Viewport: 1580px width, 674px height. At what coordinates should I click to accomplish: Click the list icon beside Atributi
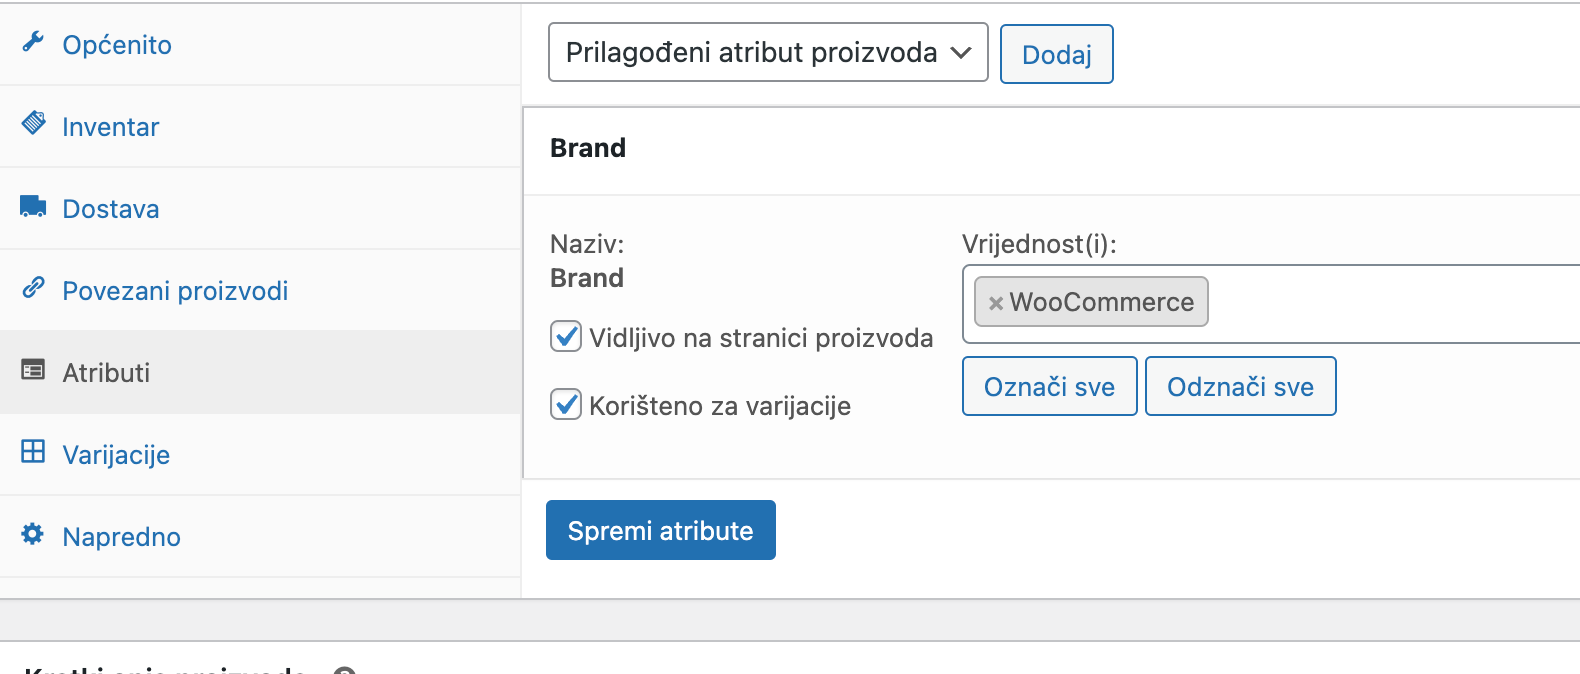pyautogui.click(x=33, y=370)
